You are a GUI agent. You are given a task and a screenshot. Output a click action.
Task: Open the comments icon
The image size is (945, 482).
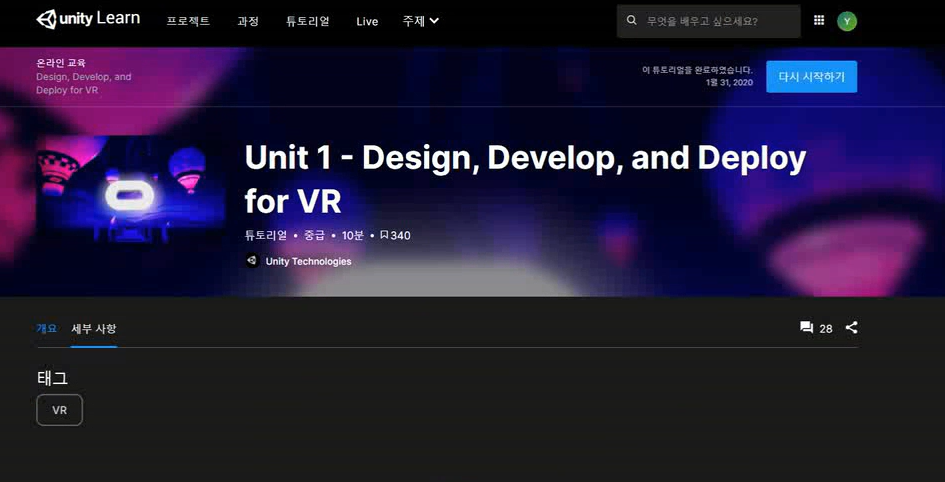coord(806,328)
